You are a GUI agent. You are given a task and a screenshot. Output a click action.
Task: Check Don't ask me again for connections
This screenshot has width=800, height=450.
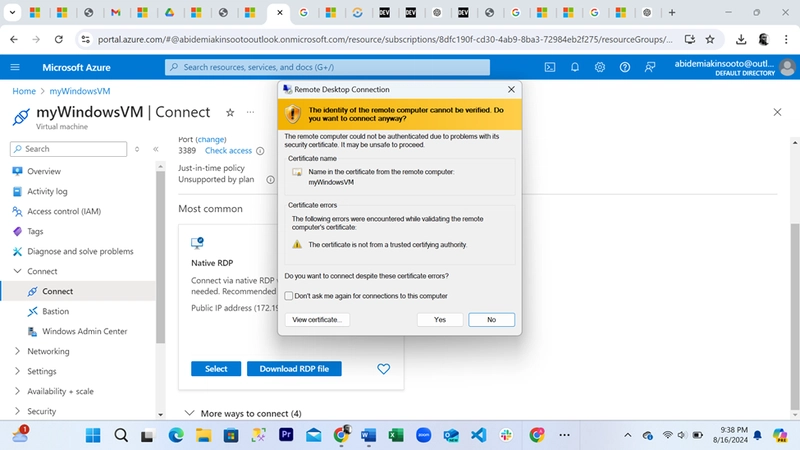[289, 296]
